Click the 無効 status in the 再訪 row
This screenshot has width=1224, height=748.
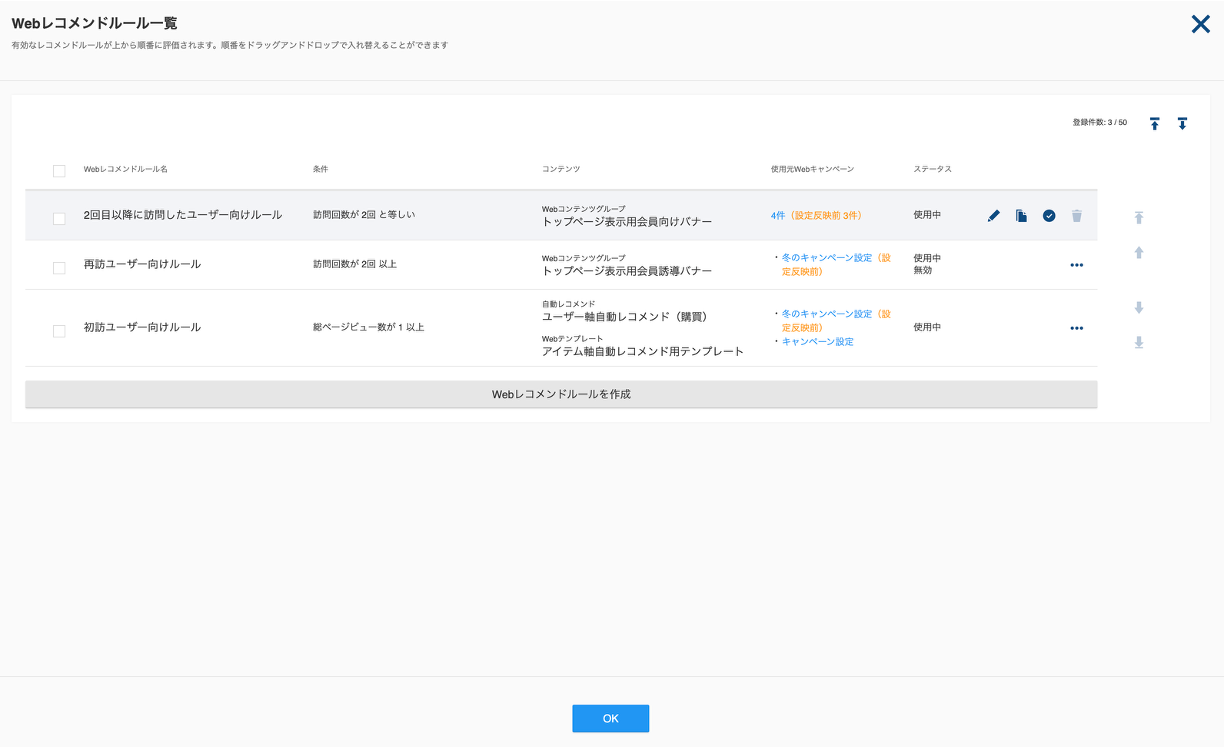[923, 270]
